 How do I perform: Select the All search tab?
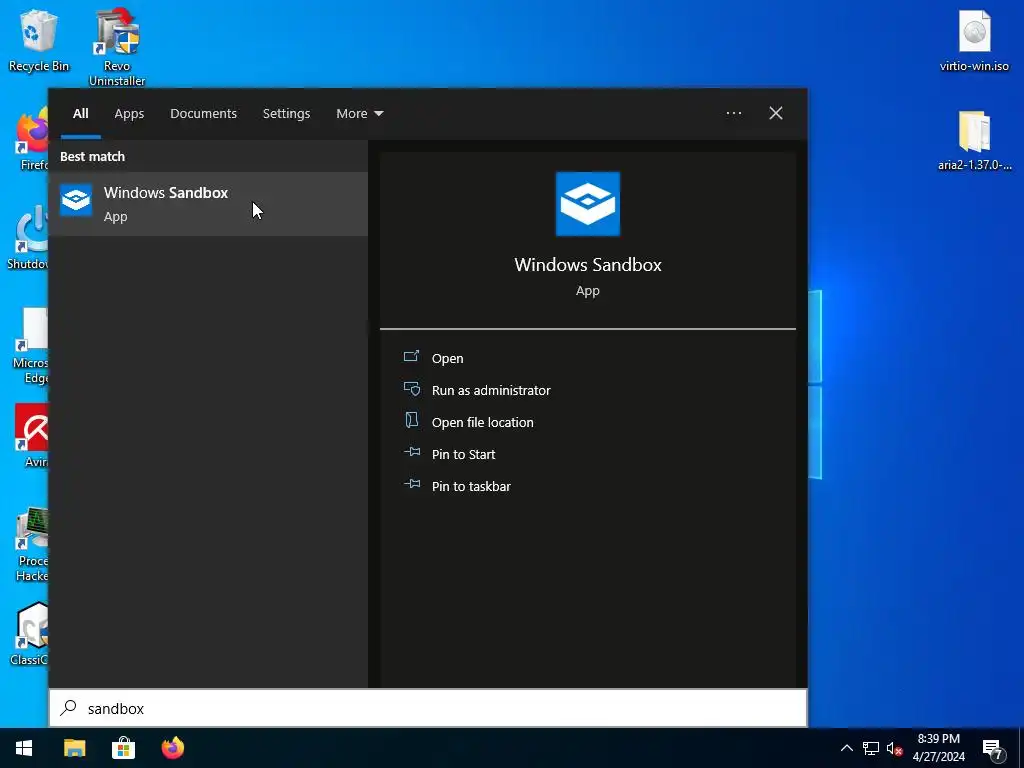80,114
